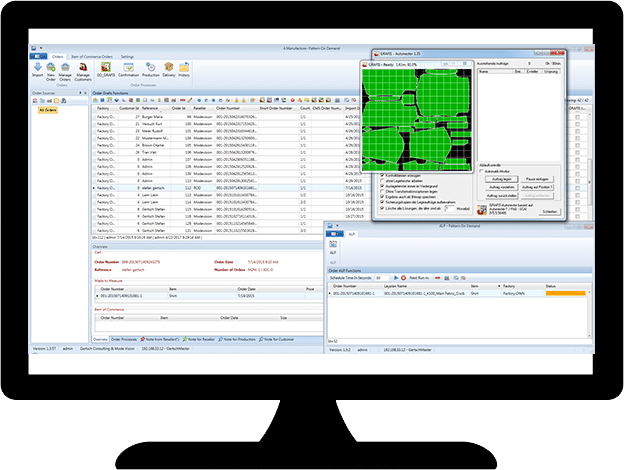Click the Import icon in ribbon
This screenshot has width=624, height=470.
pos(37,70)
